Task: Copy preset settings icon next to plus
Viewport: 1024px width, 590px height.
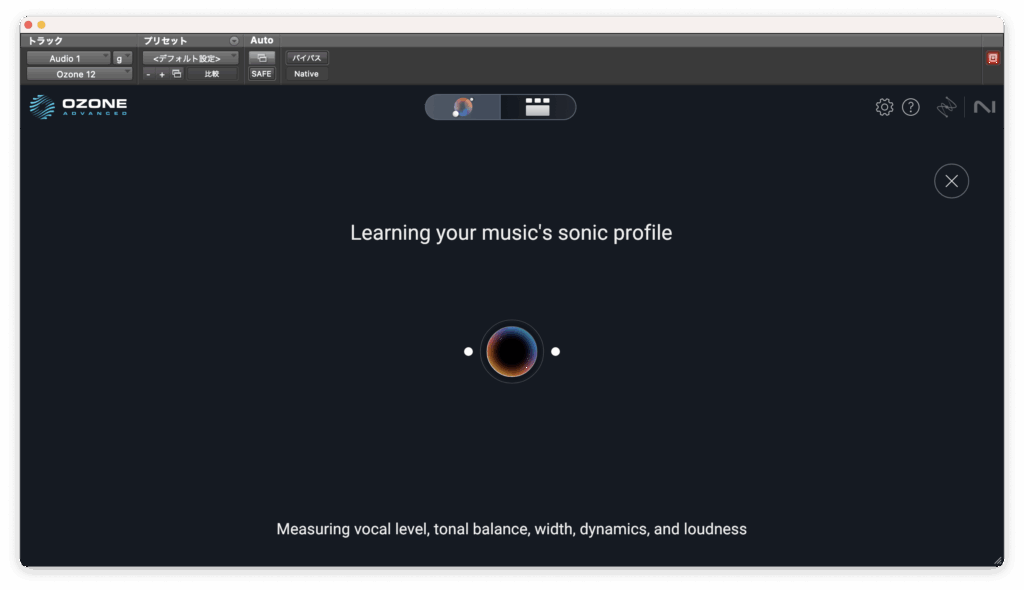Action: click(x=176, y=74)
